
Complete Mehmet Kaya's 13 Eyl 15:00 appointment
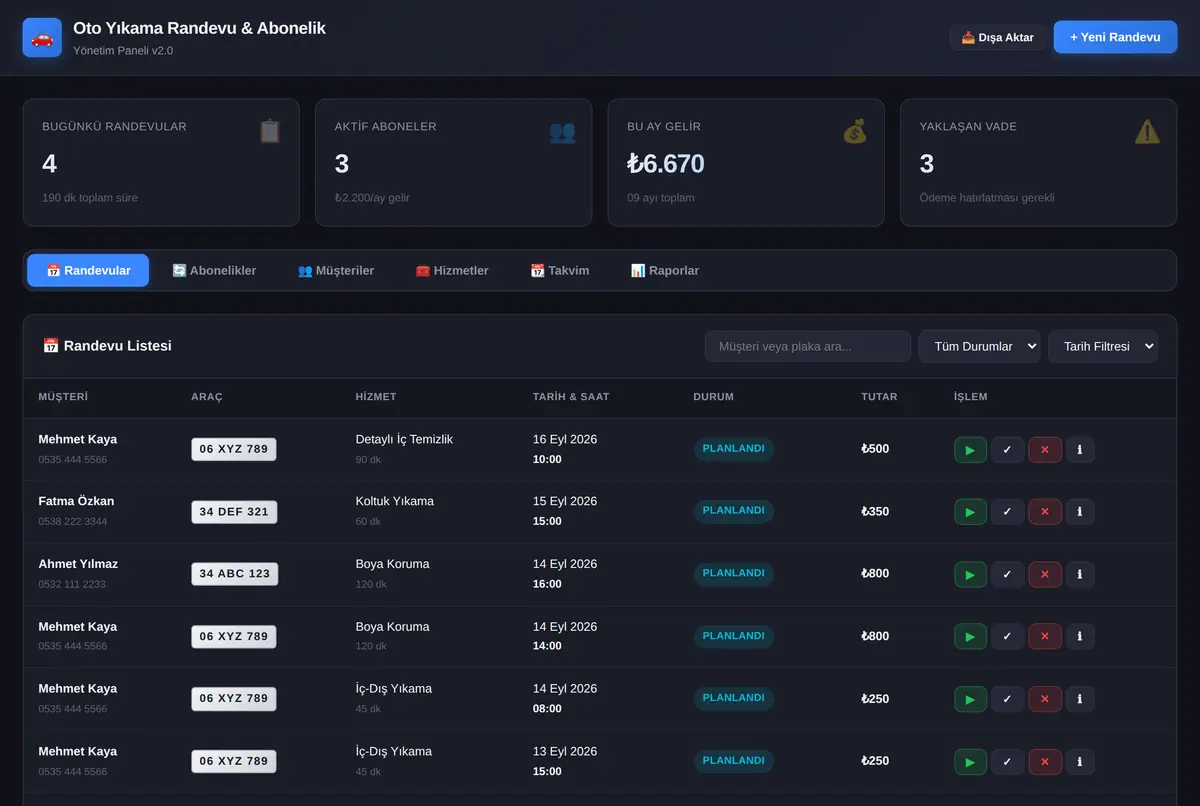pos(1007,761)
